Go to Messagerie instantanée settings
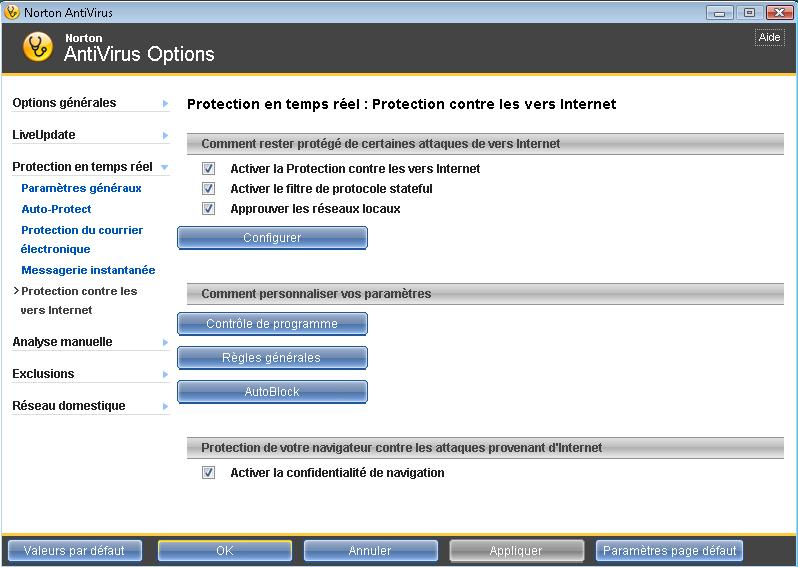Viewport: 798px width, 567px height. [x=88, y=270]
